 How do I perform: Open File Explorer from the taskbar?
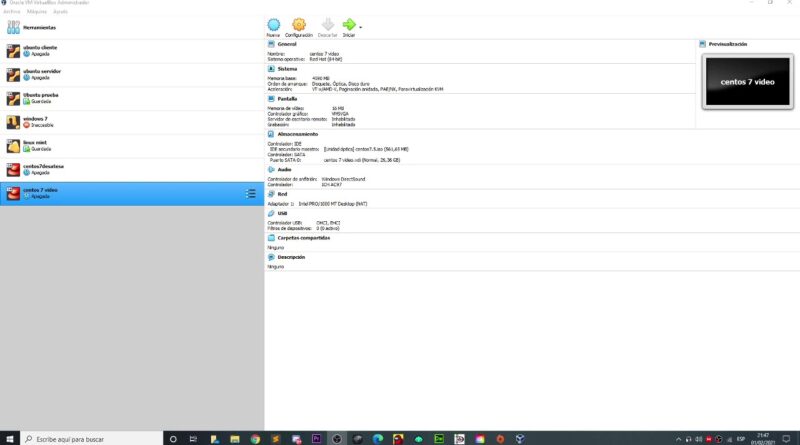pos(235,439)
